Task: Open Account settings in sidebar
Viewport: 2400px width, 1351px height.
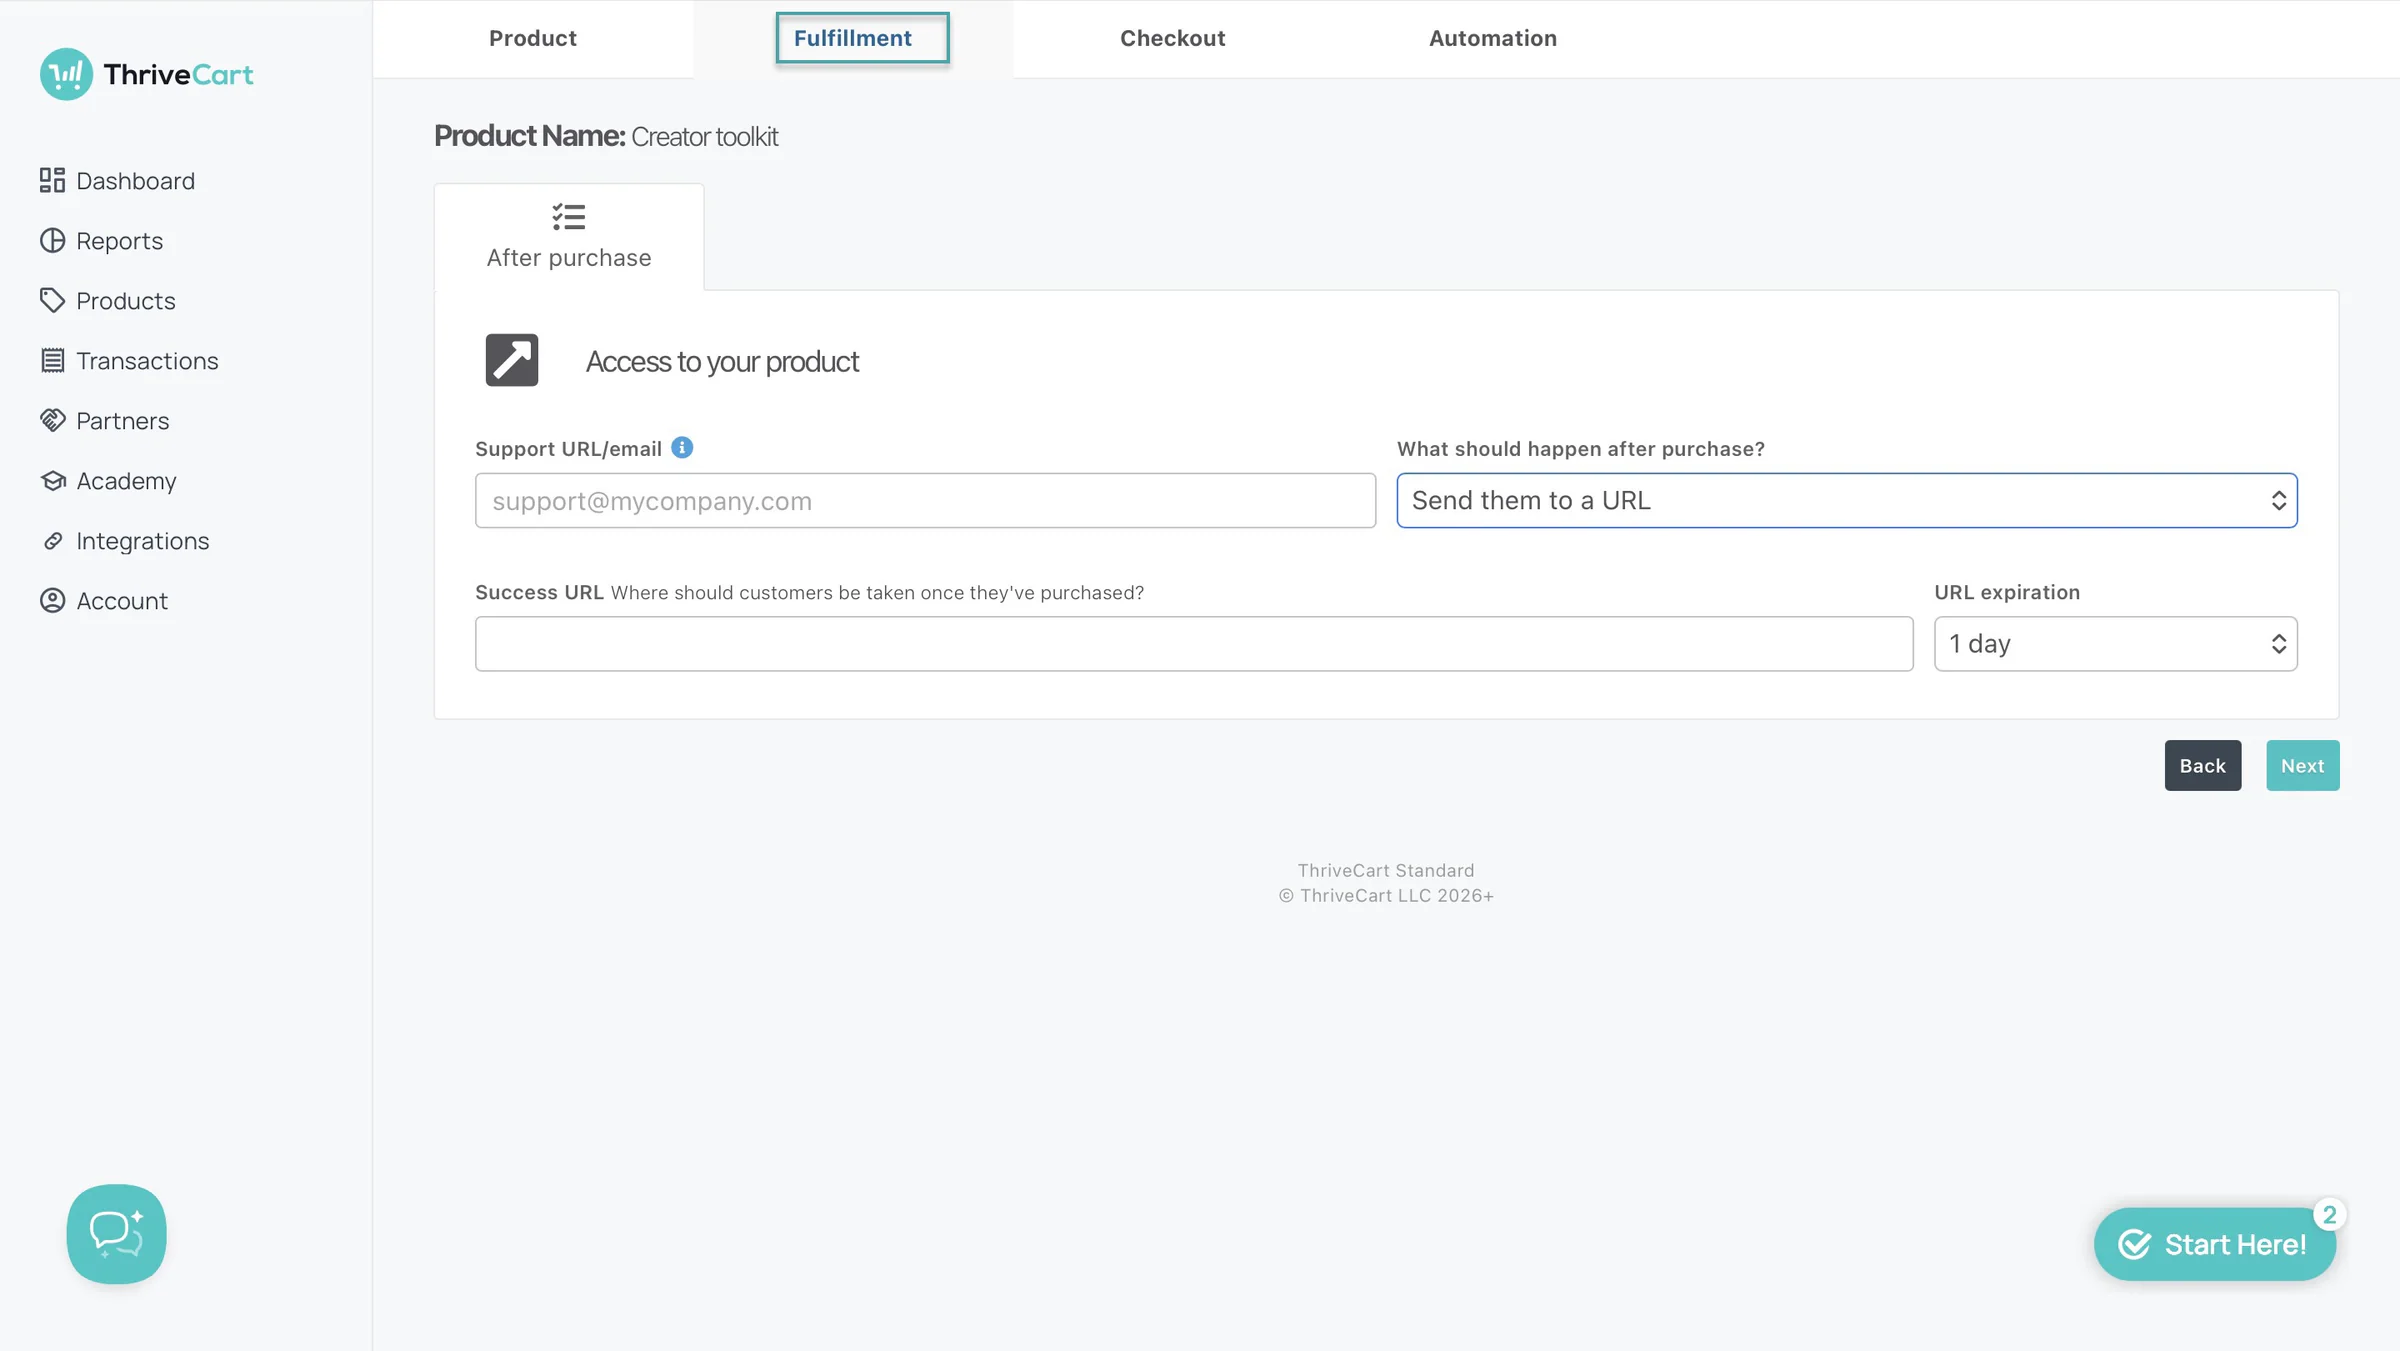Action: (x=103, y=600)
